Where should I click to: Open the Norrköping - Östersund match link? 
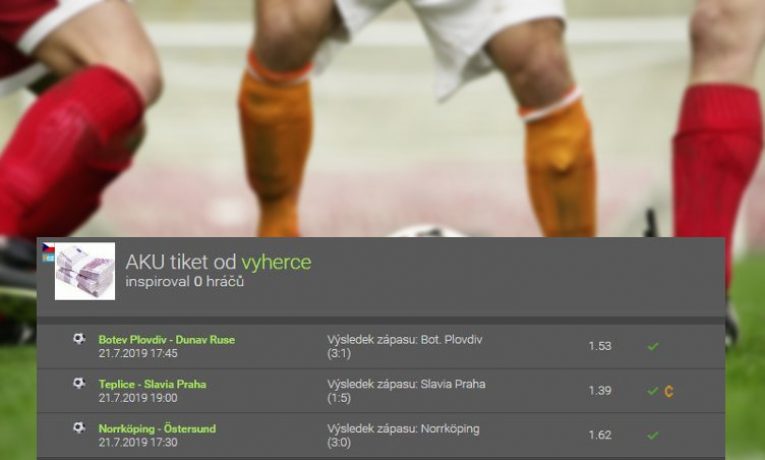[157, 429]
